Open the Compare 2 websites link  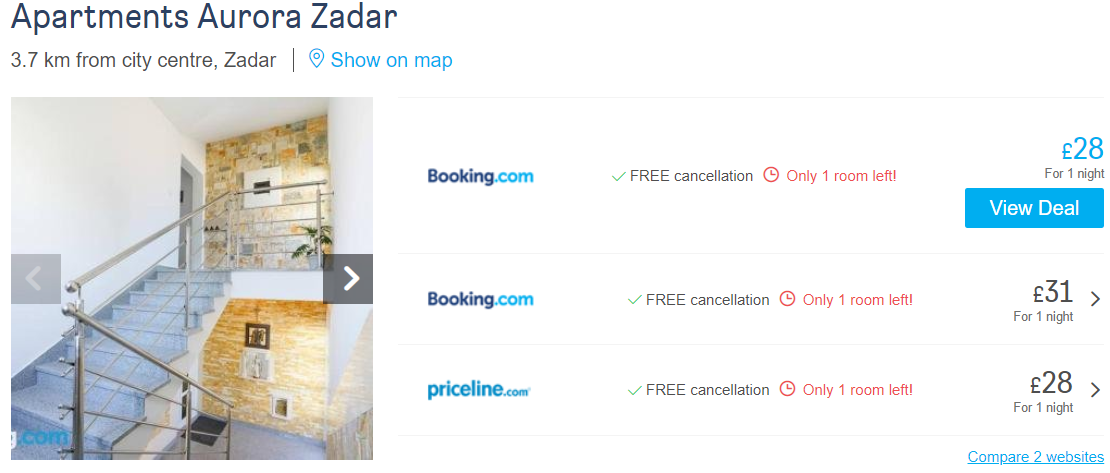point(1035,457)
